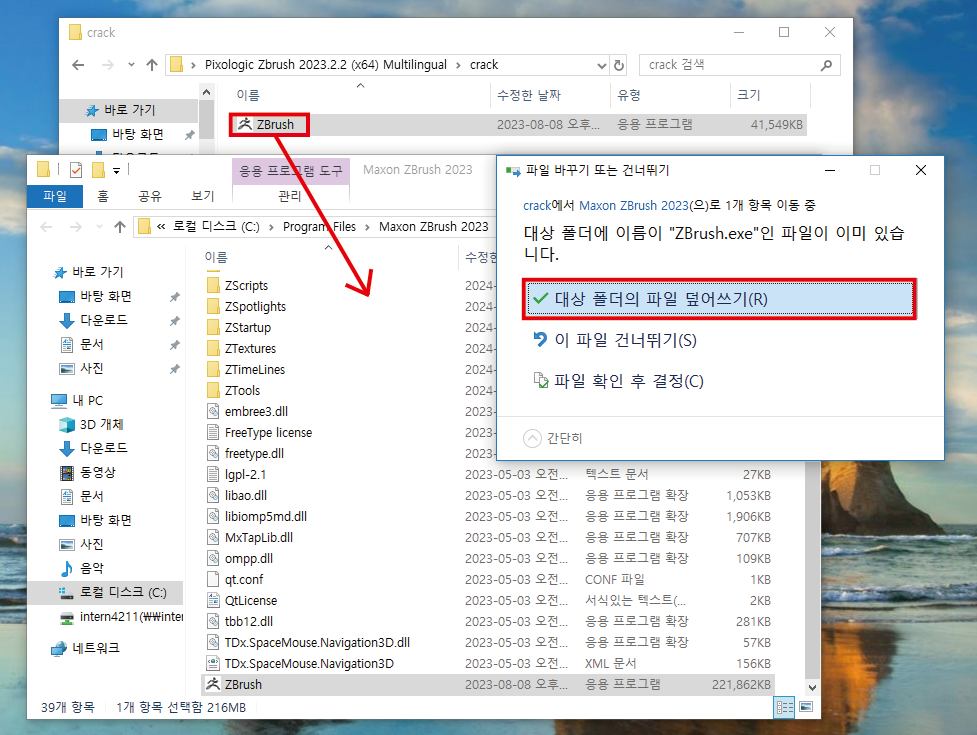The height and width of the screenshot is (735, 977).
Task: Select ZBrush application in Maxon folder
Action: coord(489,685)
